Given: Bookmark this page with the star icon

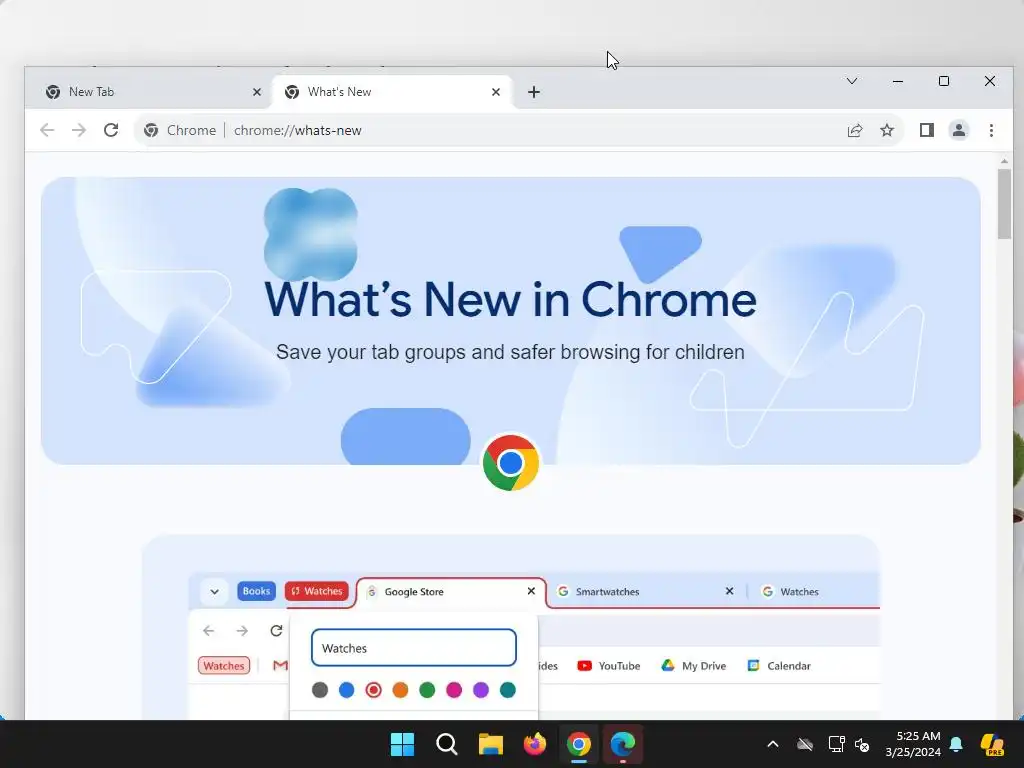Looking at the screenshot, I should pos(887,130).
